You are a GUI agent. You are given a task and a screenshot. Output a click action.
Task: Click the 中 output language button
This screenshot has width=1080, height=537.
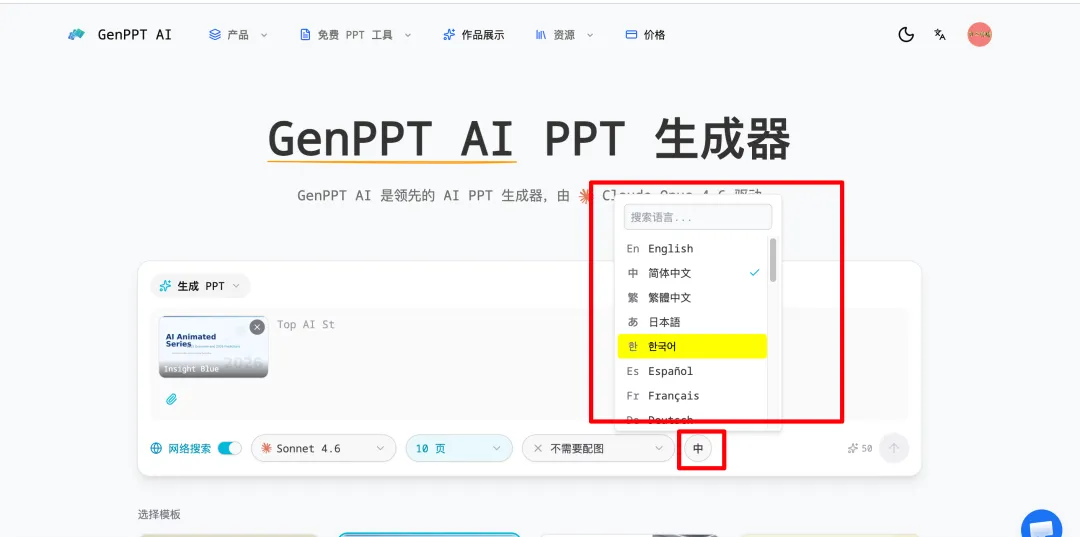[x=698, y=449]
